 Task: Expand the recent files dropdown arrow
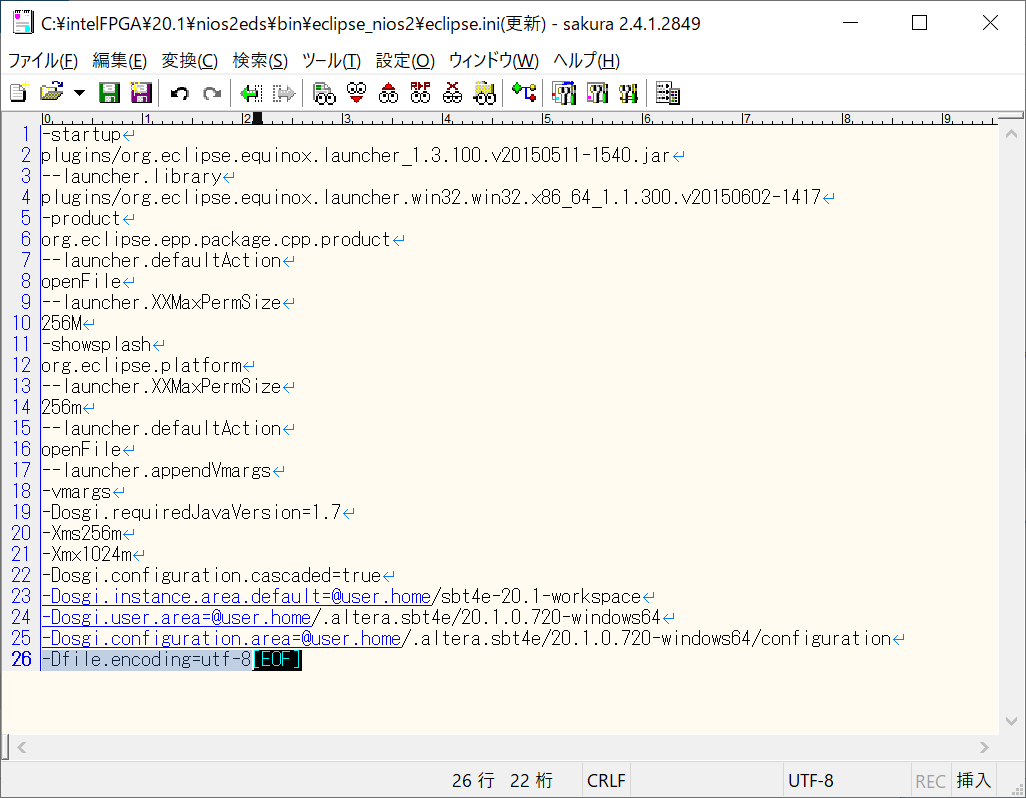(79, 93)
